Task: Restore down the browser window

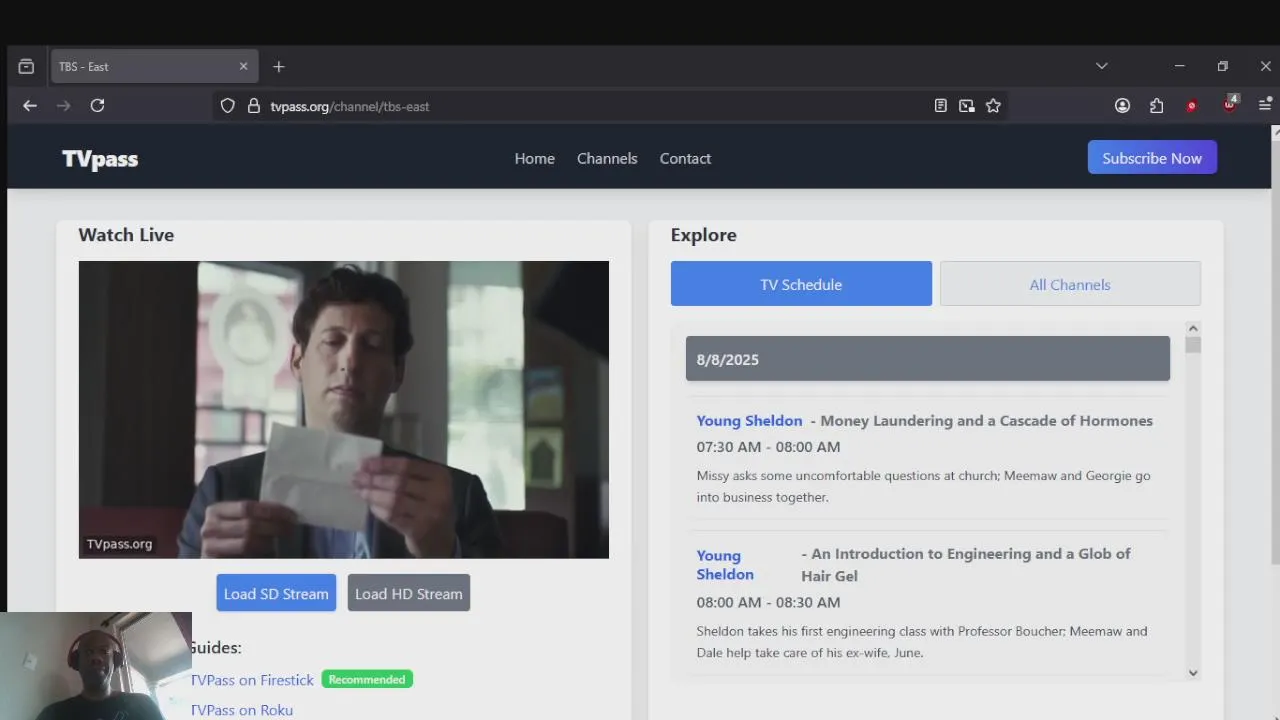Action: [1222, 66]
